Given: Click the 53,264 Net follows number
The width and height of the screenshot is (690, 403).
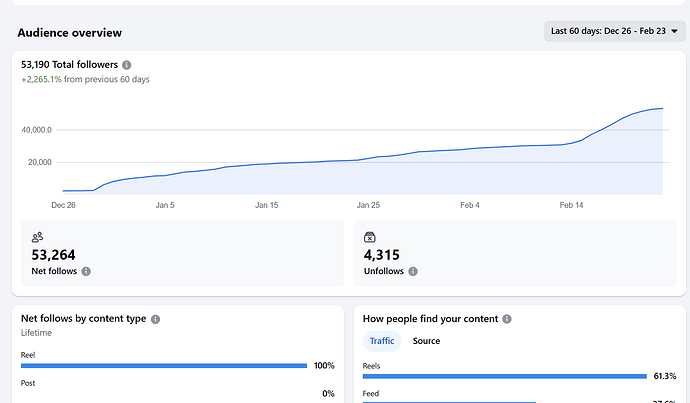Looking at the screenshot, I should [54, 255].
